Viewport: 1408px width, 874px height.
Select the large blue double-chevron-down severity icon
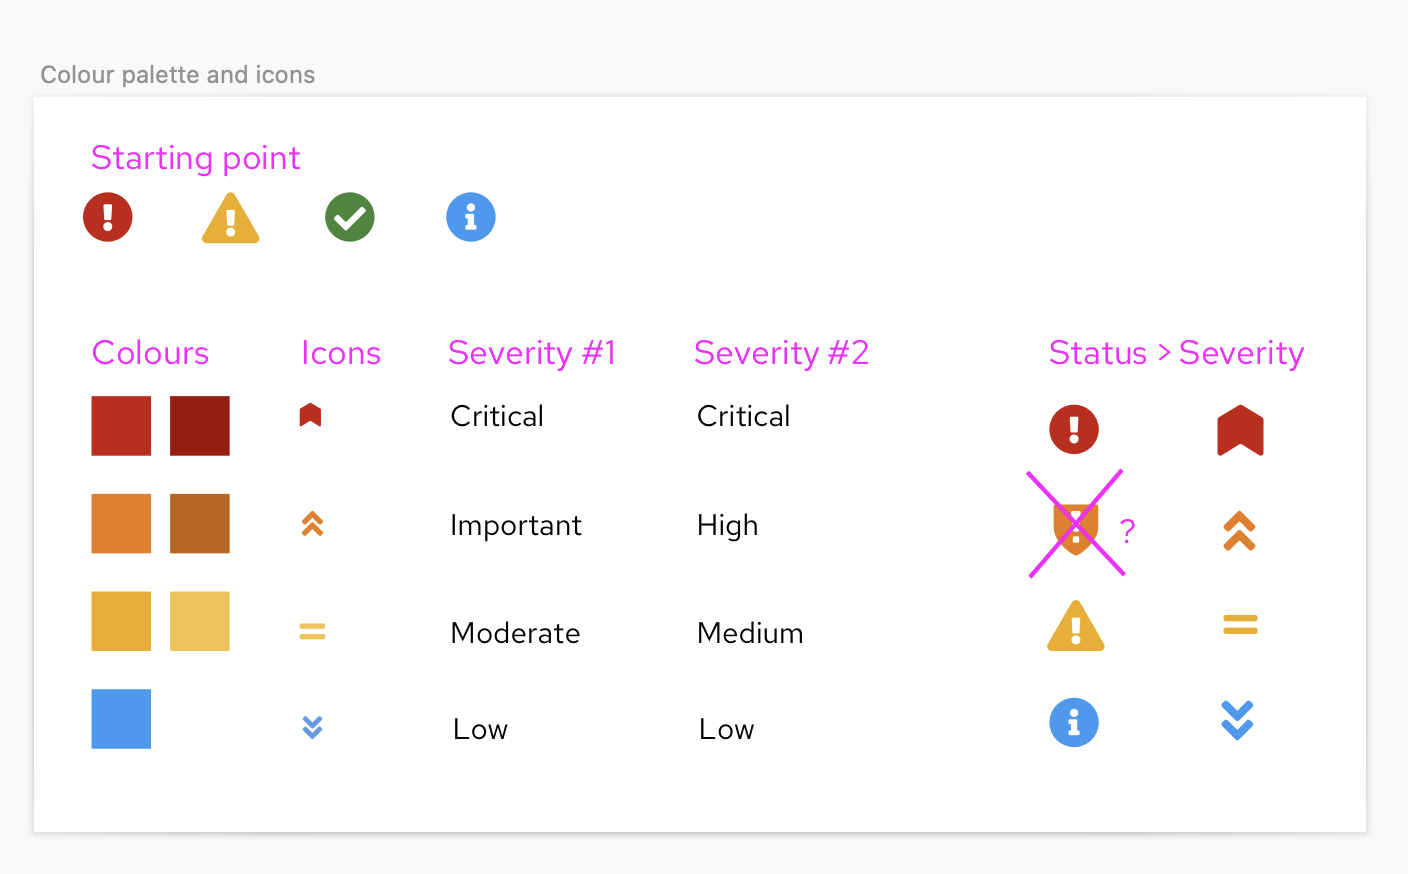click(1238, 720)
